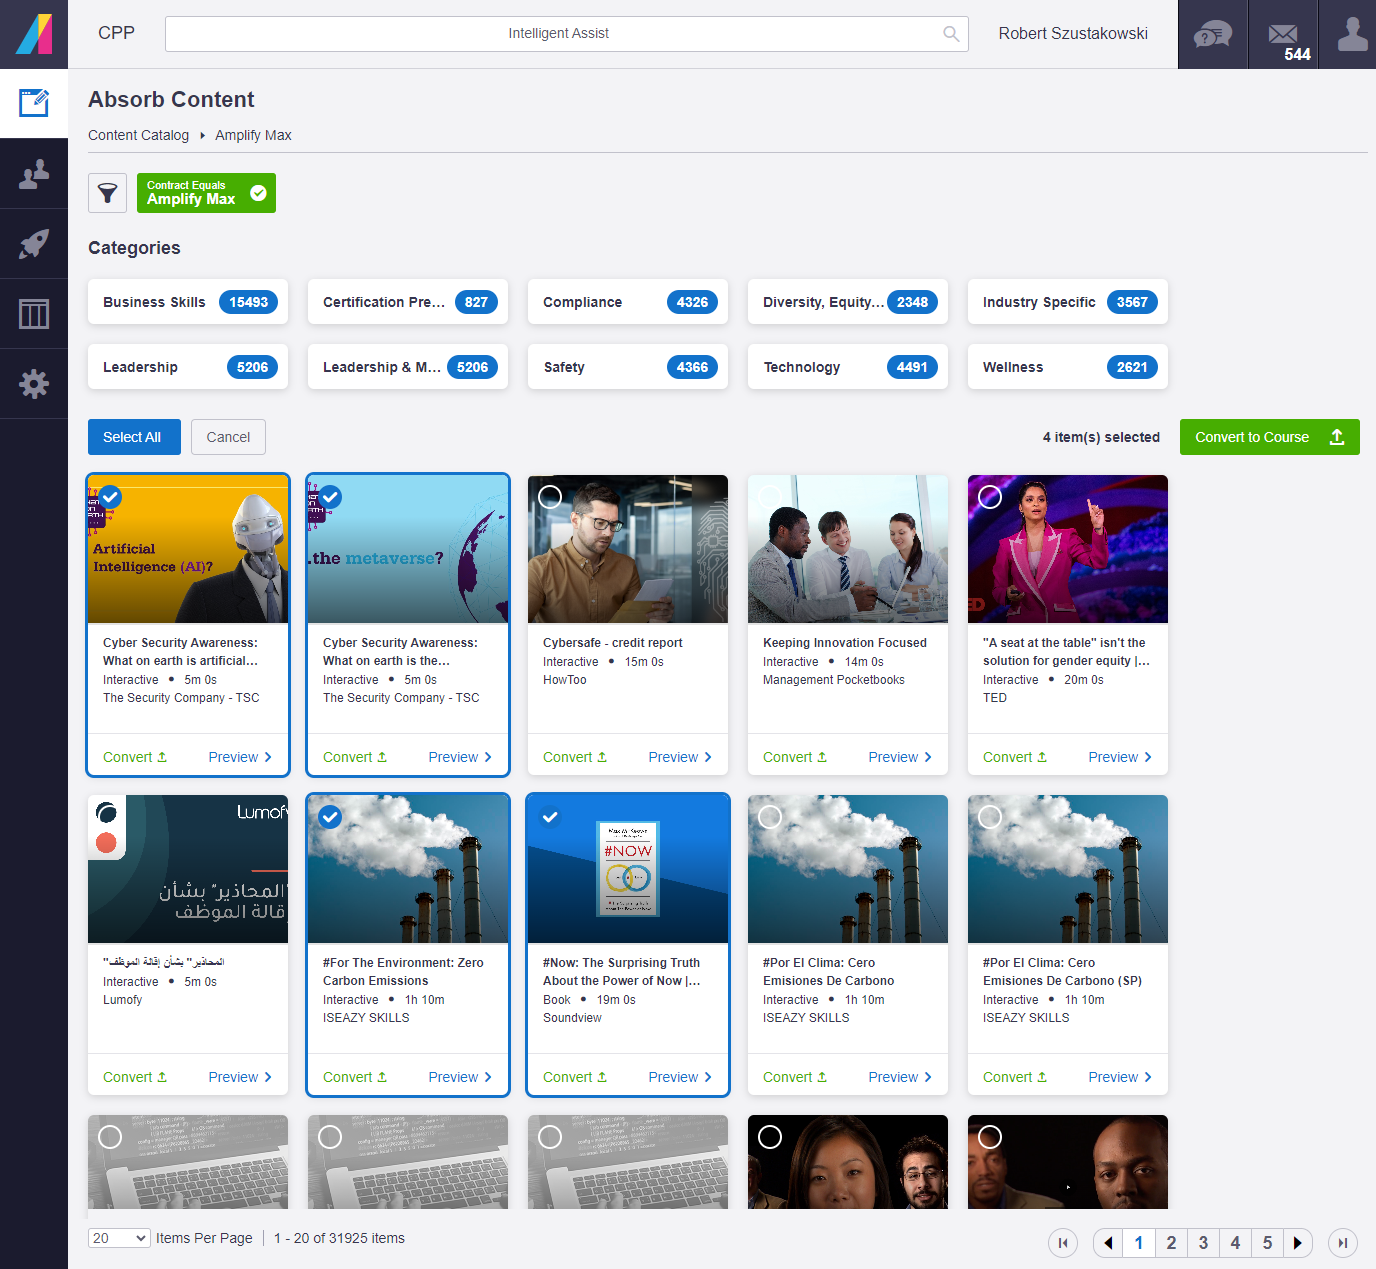Image resolution: width=1376 pixels, height=1269 pixels.
Task: Go to the previous page arrow
Action: coord(1108,1243)
